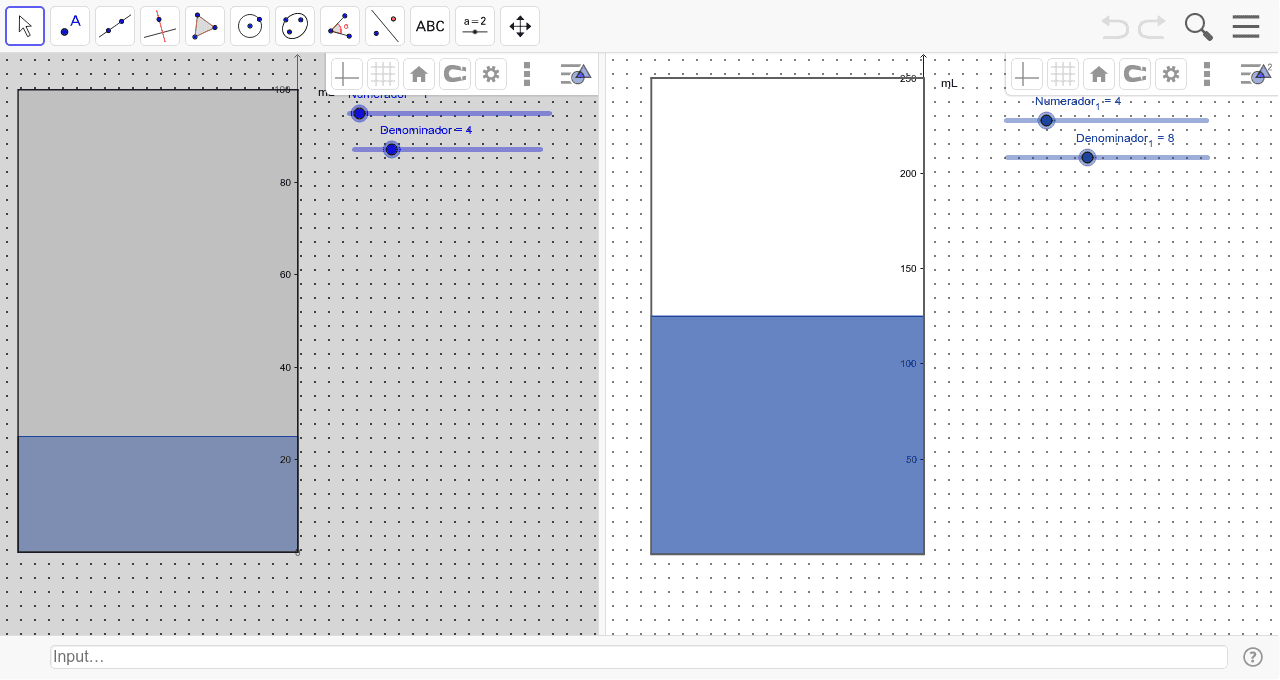This screenshot has width=1280, height=680.
Task: Select the Point tool
Action: tap(70, 26)
